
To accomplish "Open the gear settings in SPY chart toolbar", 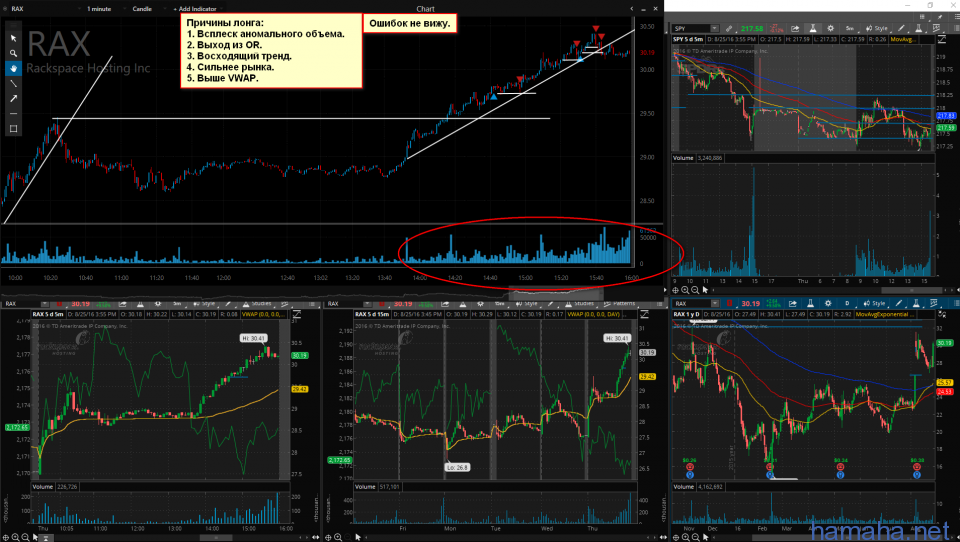I will coord(830,29).
